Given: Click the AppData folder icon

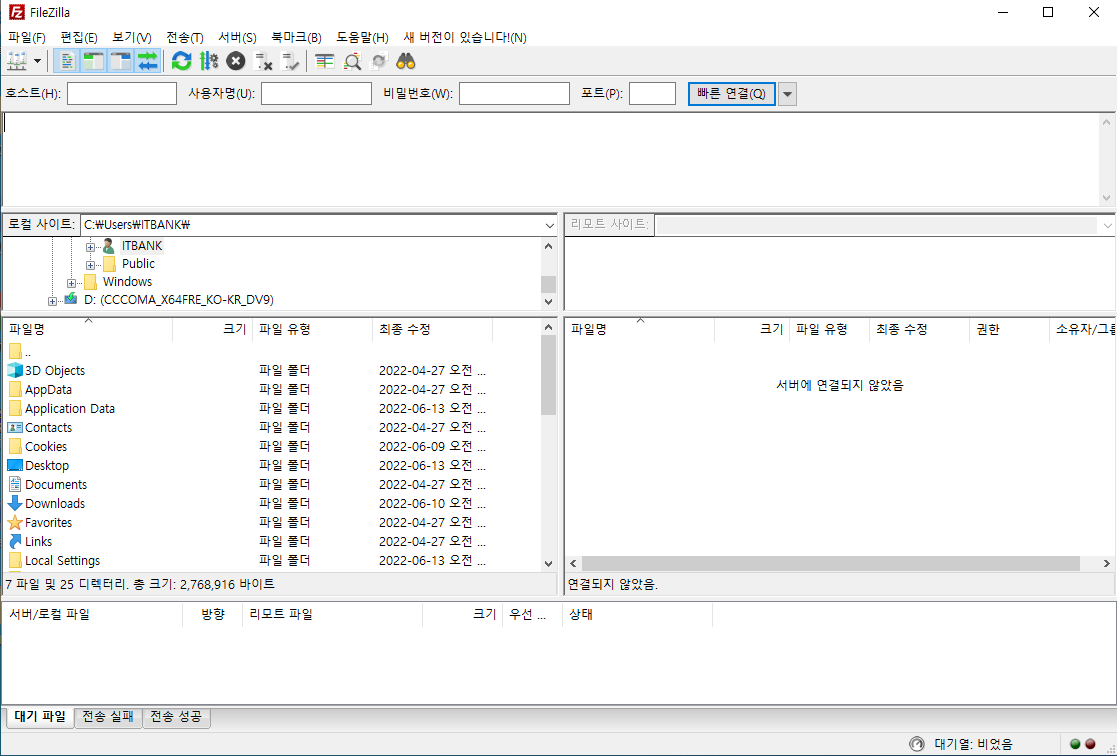Looking at the screenshot, I should click(15, 389).
